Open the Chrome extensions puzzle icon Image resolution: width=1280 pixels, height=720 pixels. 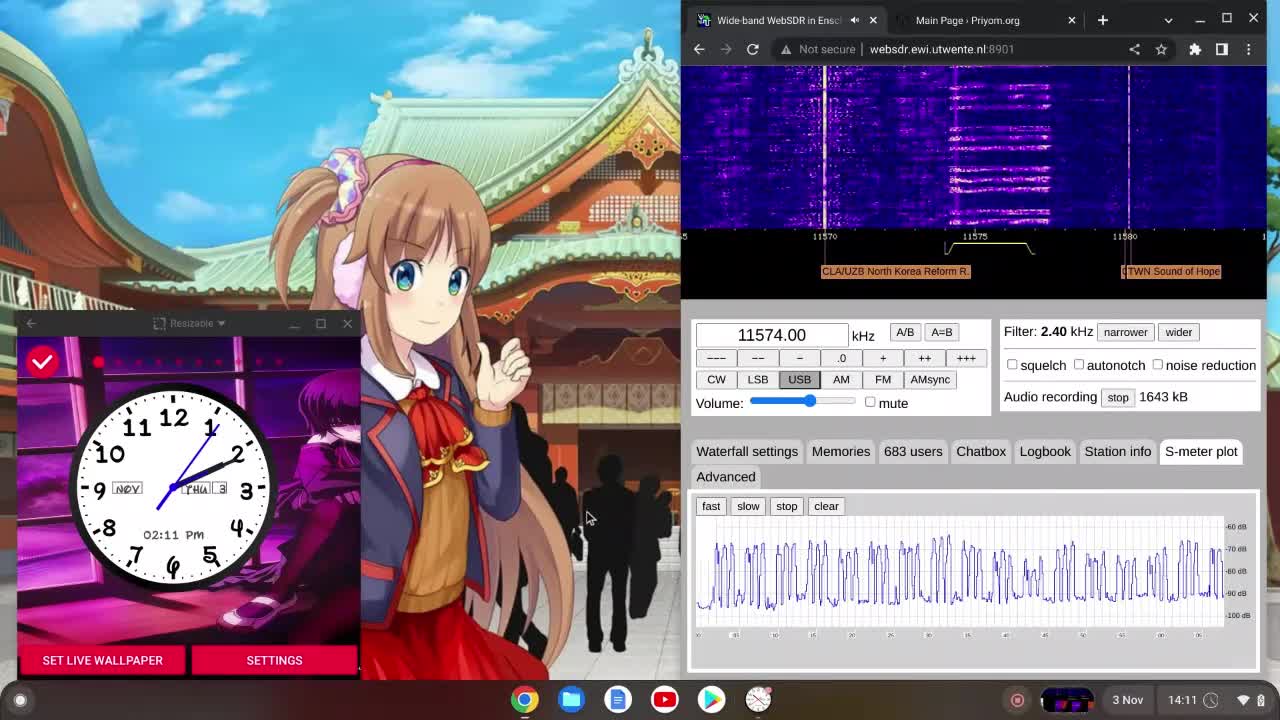[x=1195, y=49]
